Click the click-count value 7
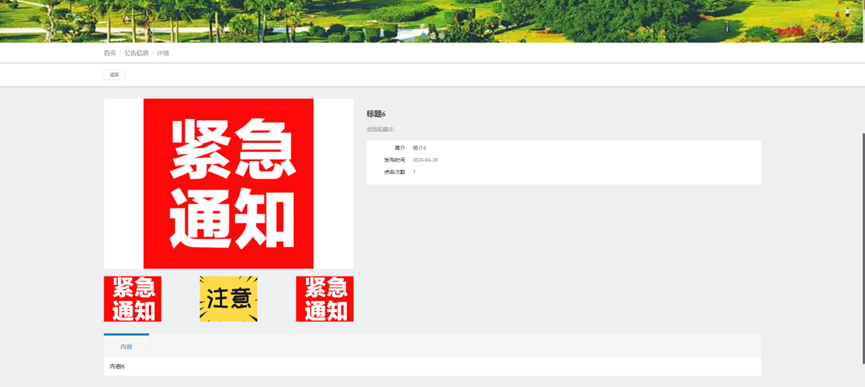This screenshot has height=387, width=865. tap(414, 172)
